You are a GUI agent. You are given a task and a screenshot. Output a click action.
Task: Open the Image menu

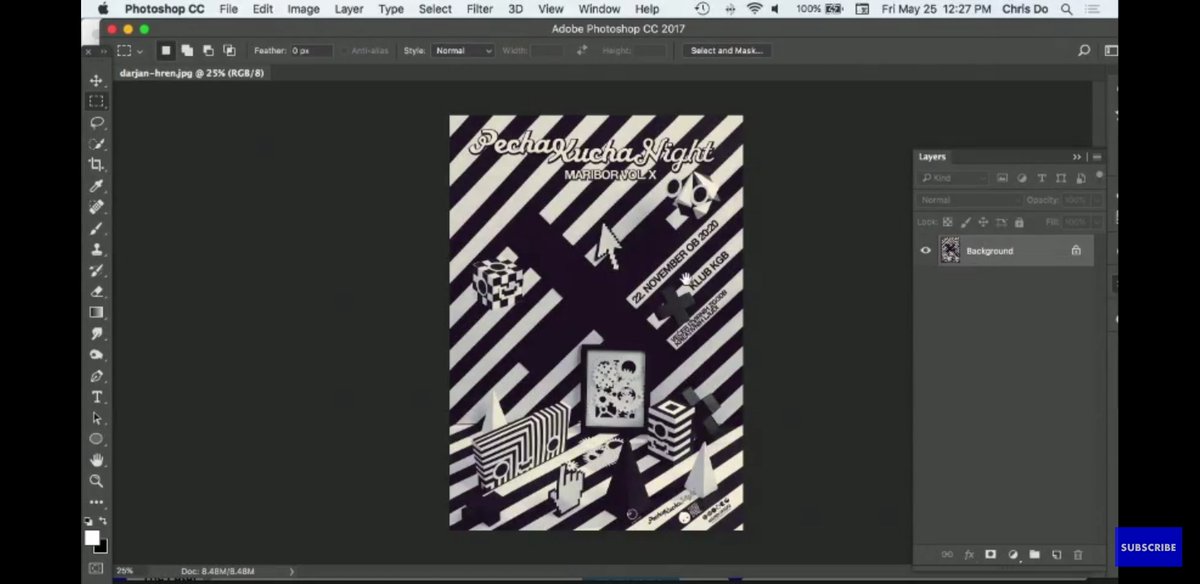click(303, 9)
